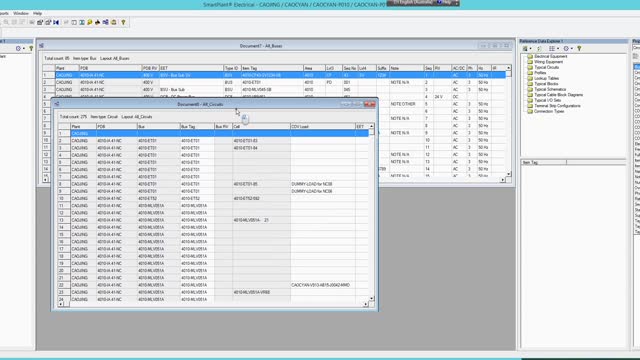Click refresh icon in Reference Data Explorer toolbar
This screenshot has width=640, height=360.
coord(539,49)
